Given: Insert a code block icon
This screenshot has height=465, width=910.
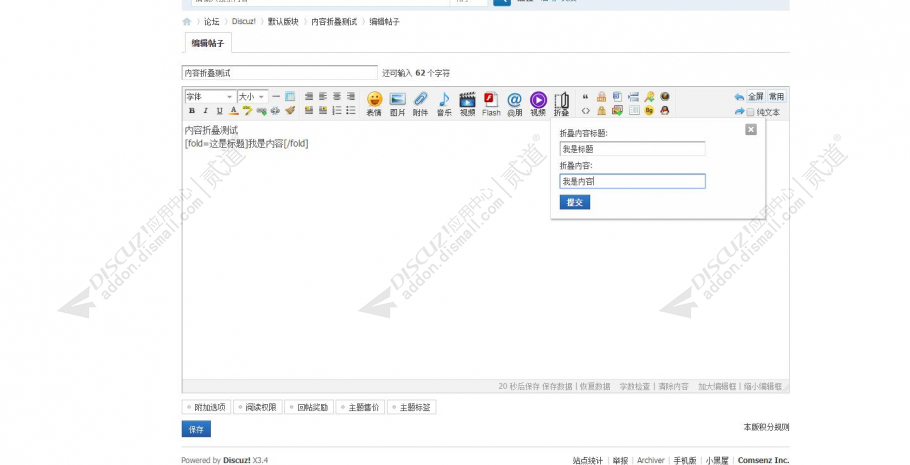Looking at the screenshot, I should [x=586, y=110].
